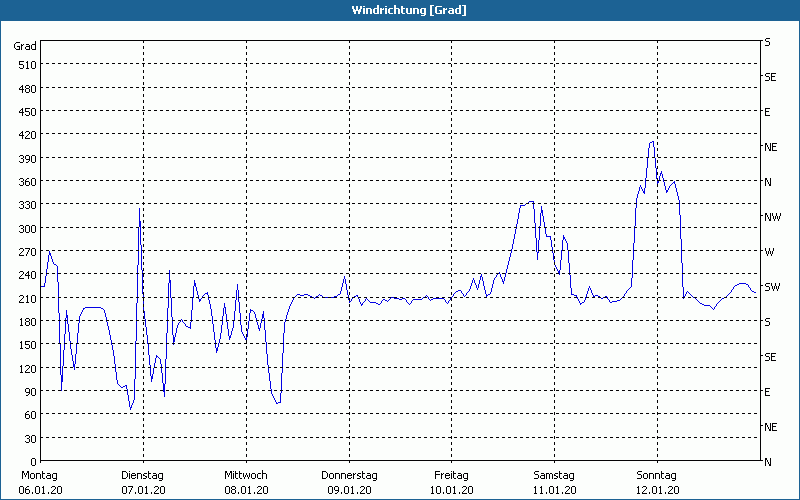Viewport: 800px width, 500px height.
Task: Click the 180 value on the left axis
Action: point(25,322)
